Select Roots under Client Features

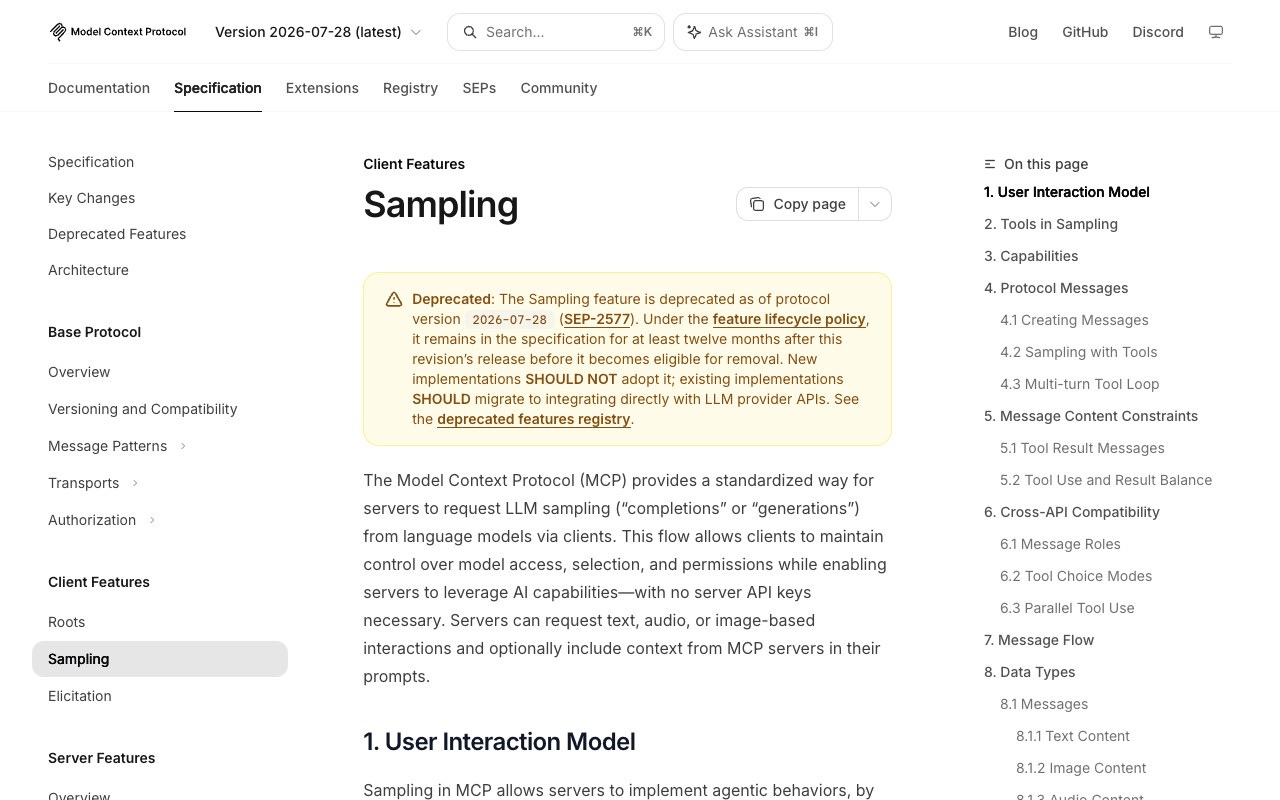[x=67, y=622]
